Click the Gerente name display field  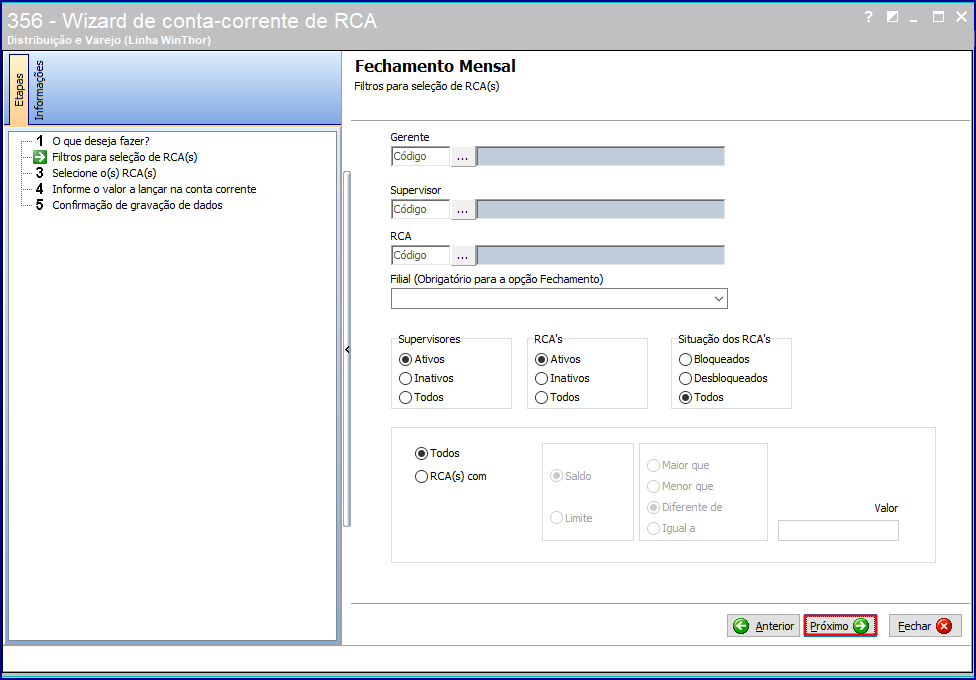(601, 156)
